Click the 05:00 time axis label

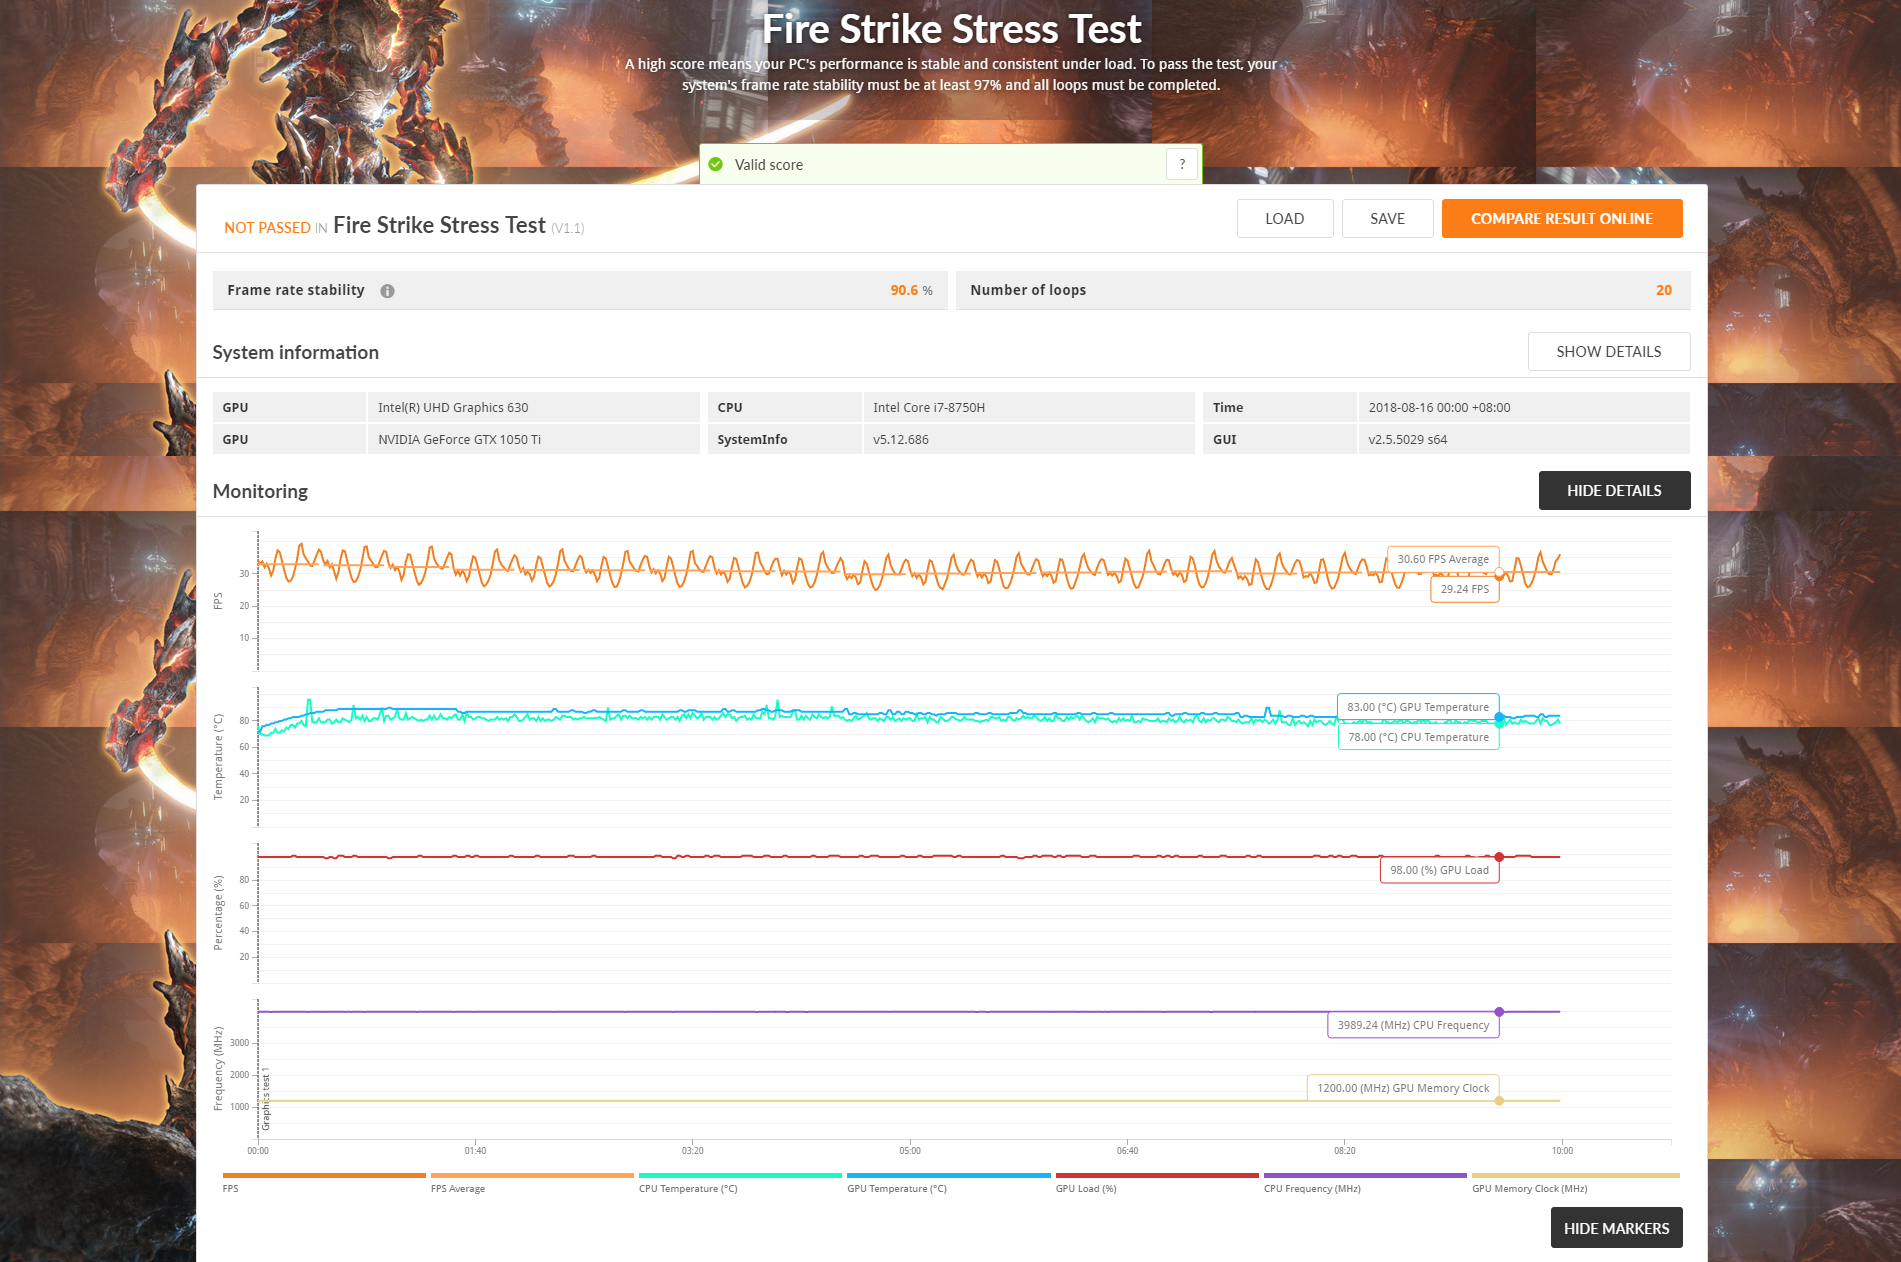point(909,1151)
